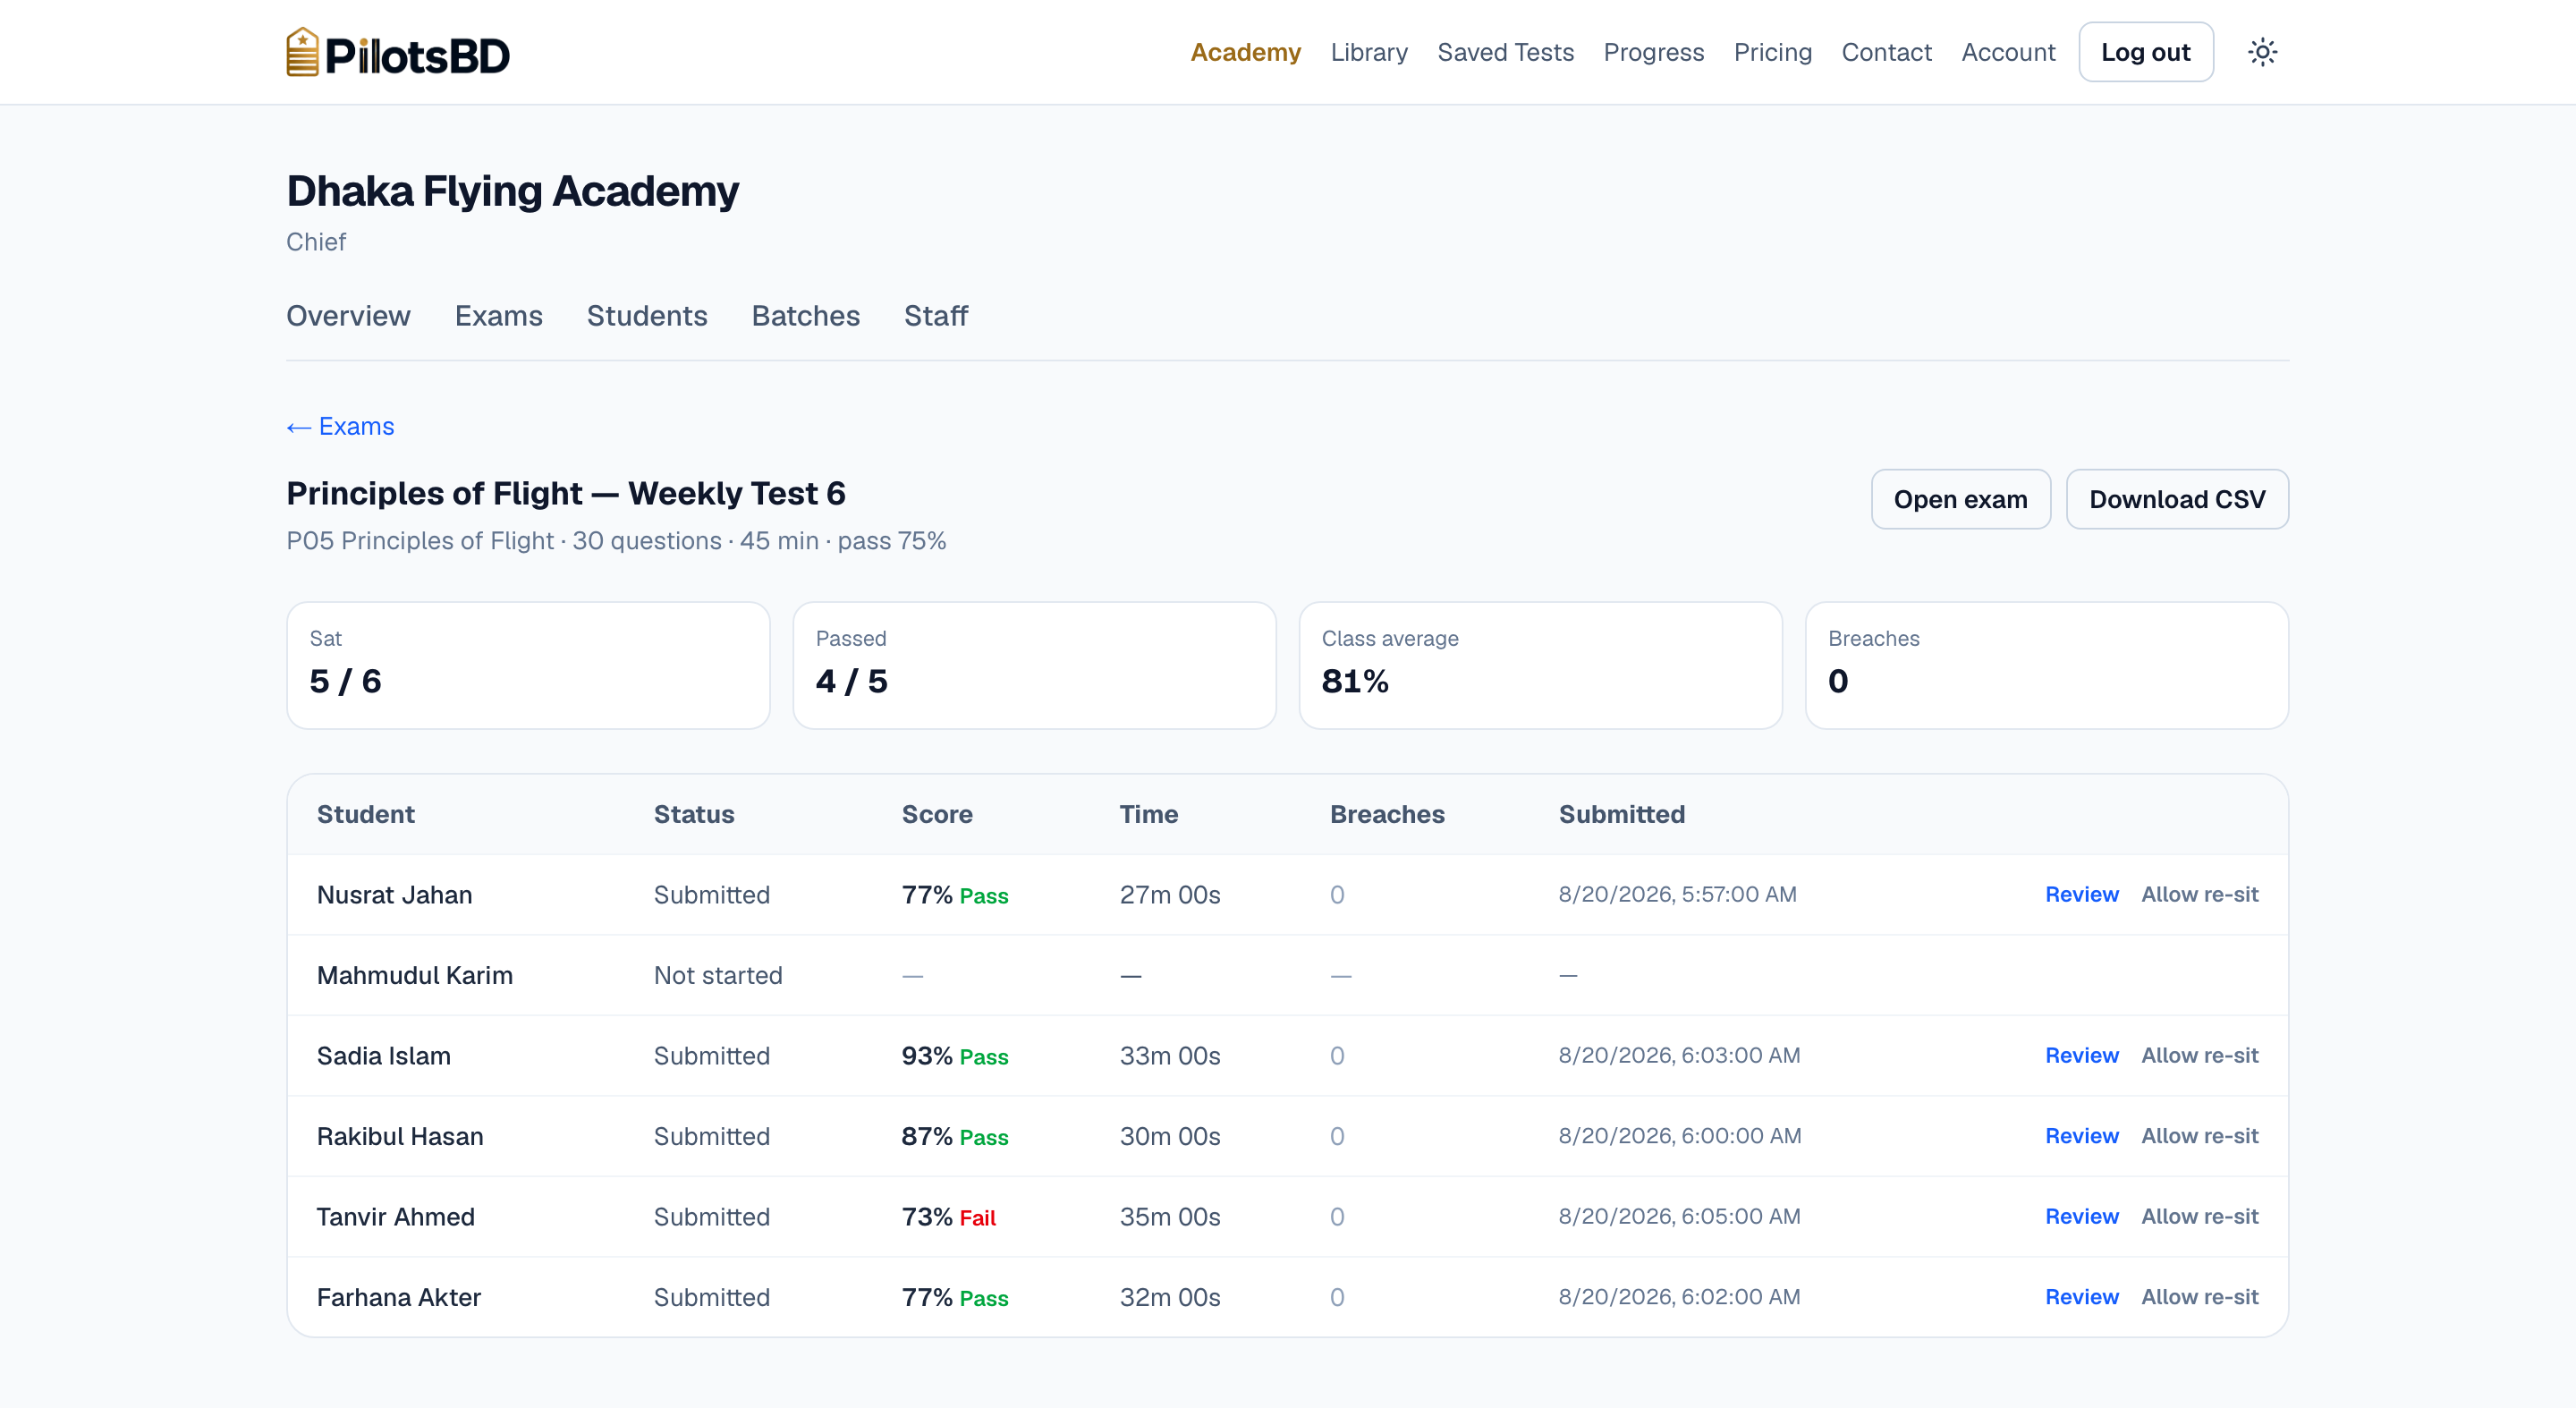The image size is (2576, 1408).
Task: Click the PilotsBD logo icon
Action: click(x=302, y=52)
